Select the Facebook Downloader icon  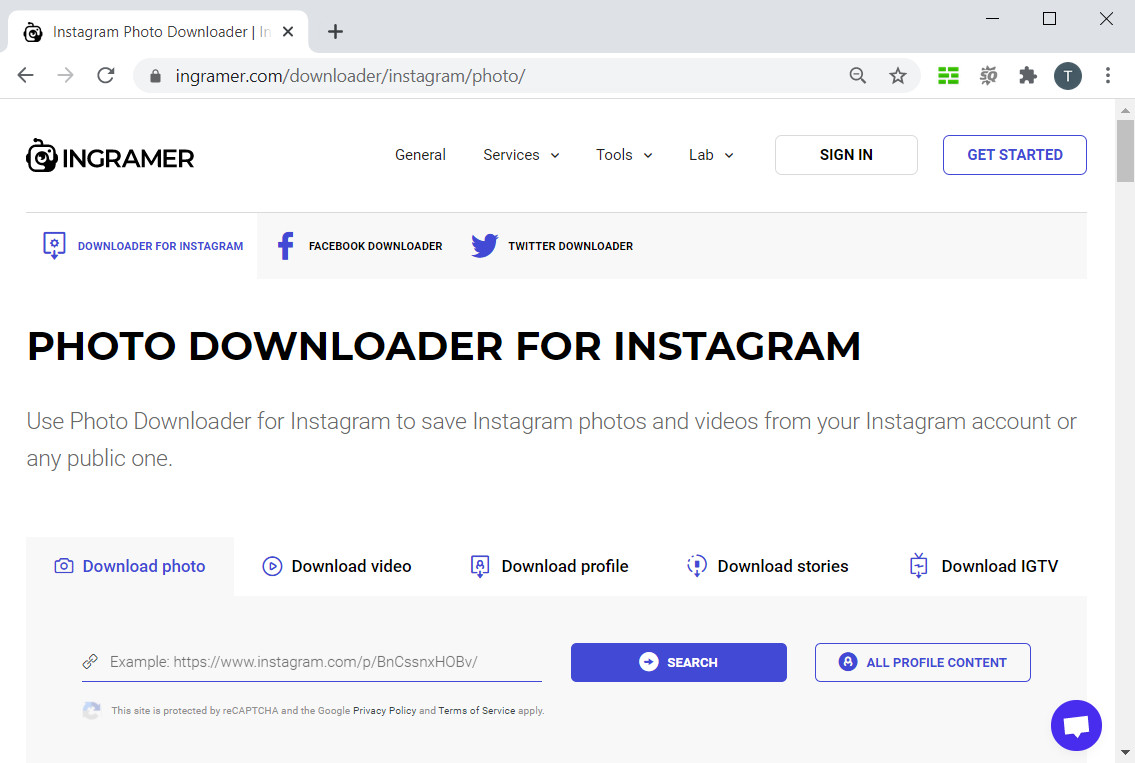click(x=285, y=245)
